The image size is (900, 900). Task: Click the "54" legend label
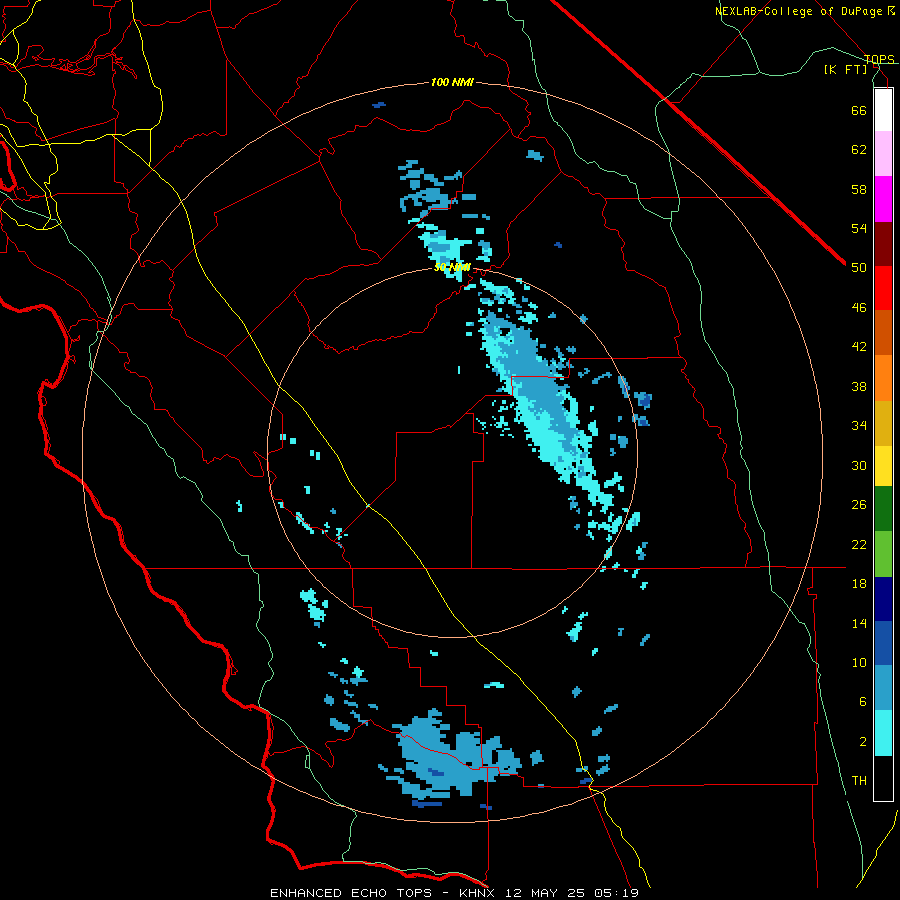click(x=859, y=228)
